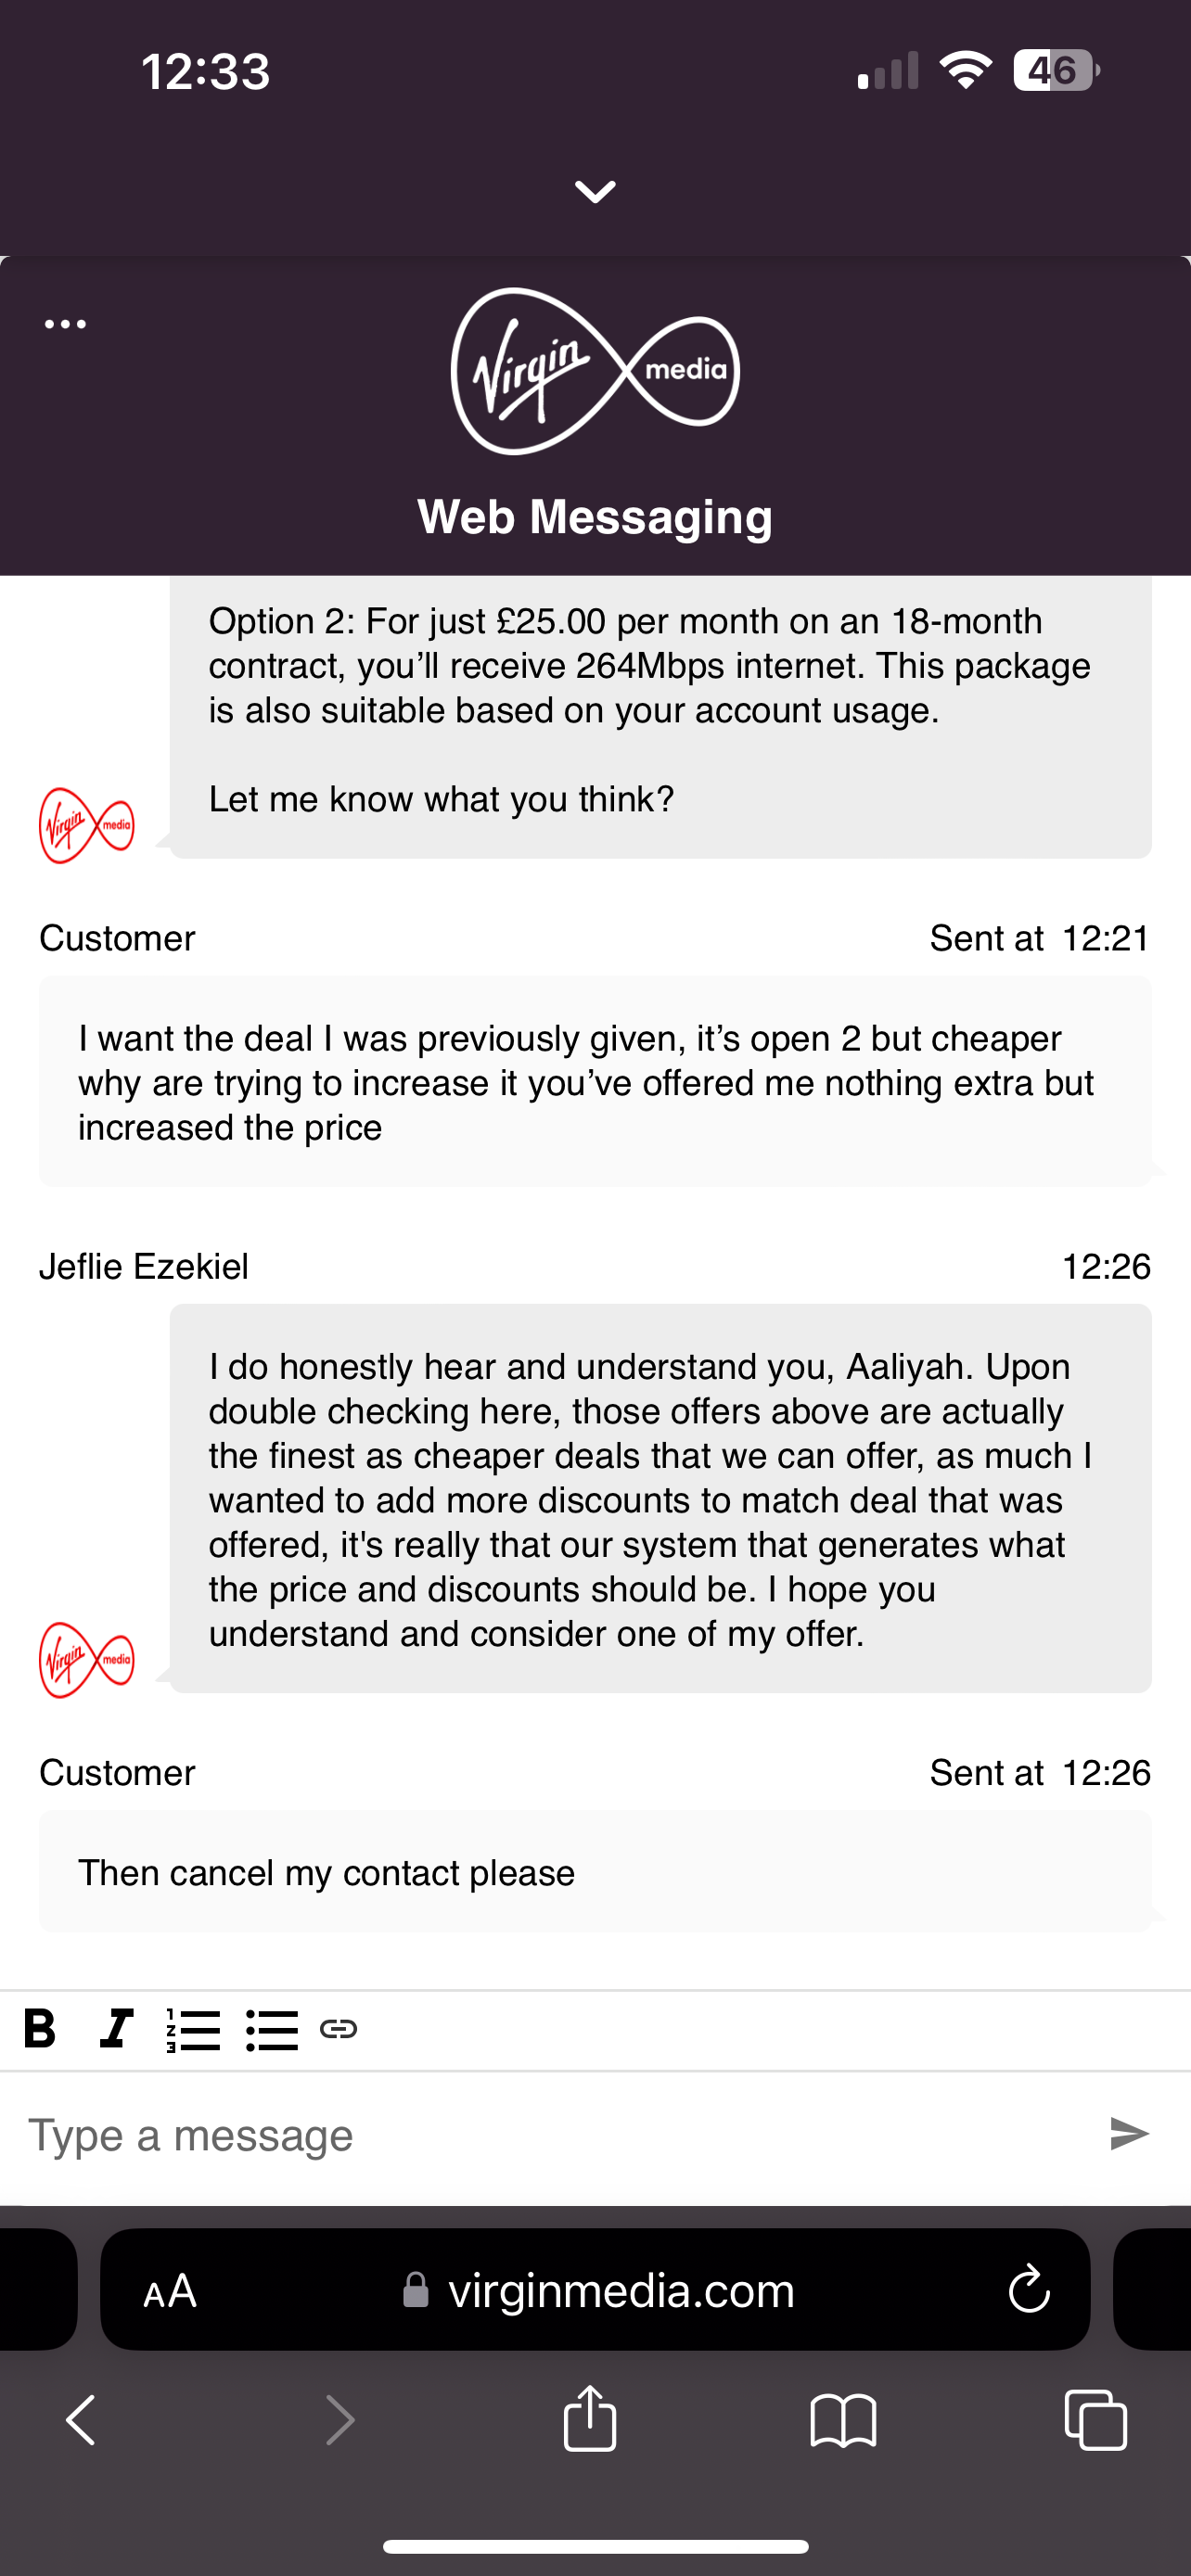Open the three-dot chat options menu
The height and width of the screenshot is (2576, 1191).
point(66,324)
